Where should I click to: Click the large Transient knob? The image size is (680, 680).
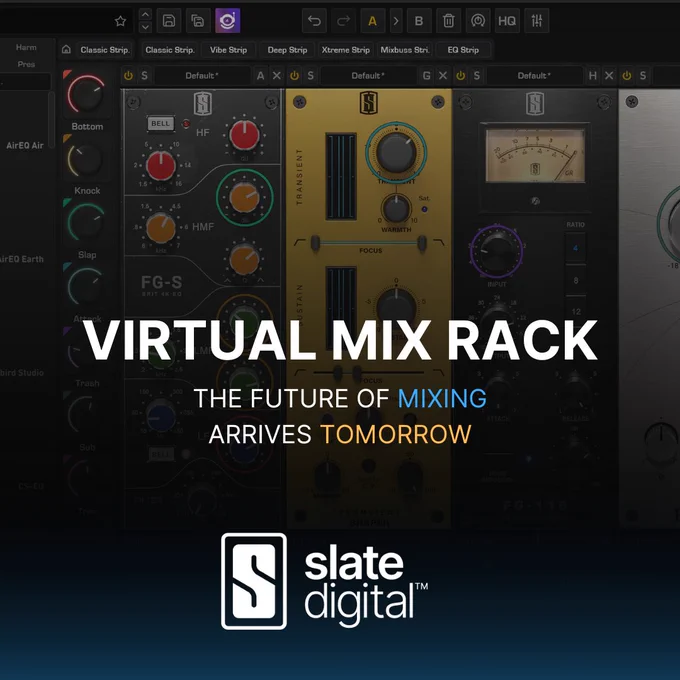click(x=396, y=150)
